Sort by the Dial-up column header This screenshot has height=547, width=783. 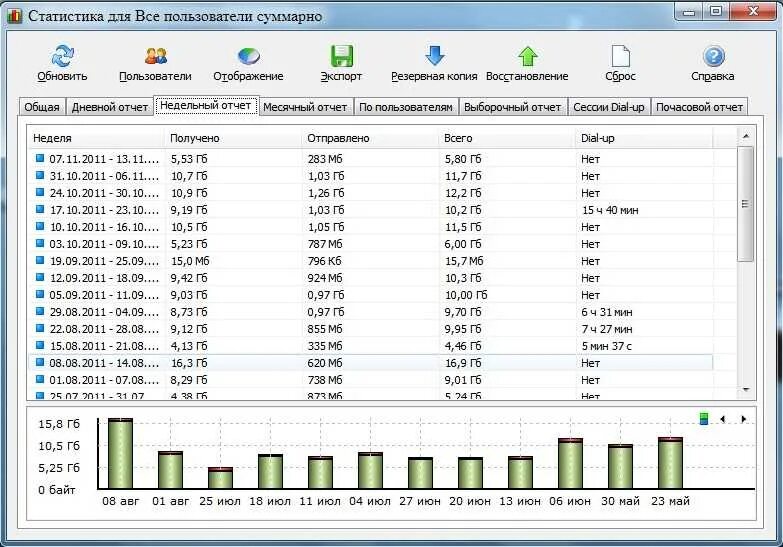644,138
